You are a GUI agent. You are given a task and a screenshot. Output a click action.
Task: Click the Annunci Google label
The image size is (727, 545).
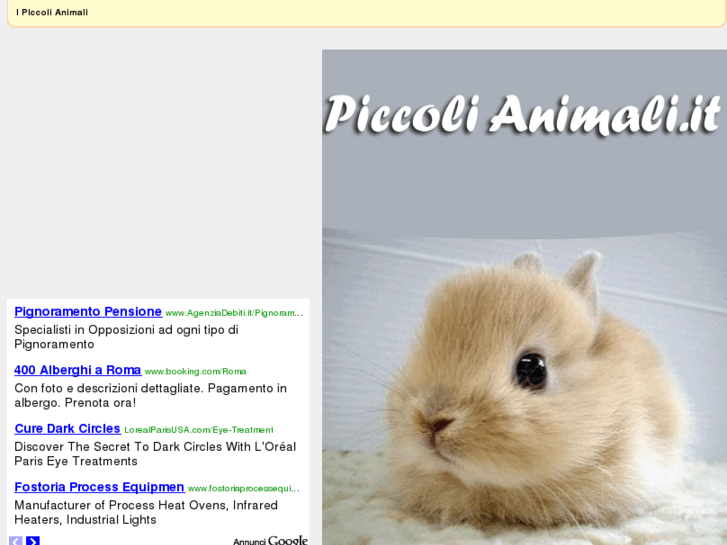click(270, 541)
